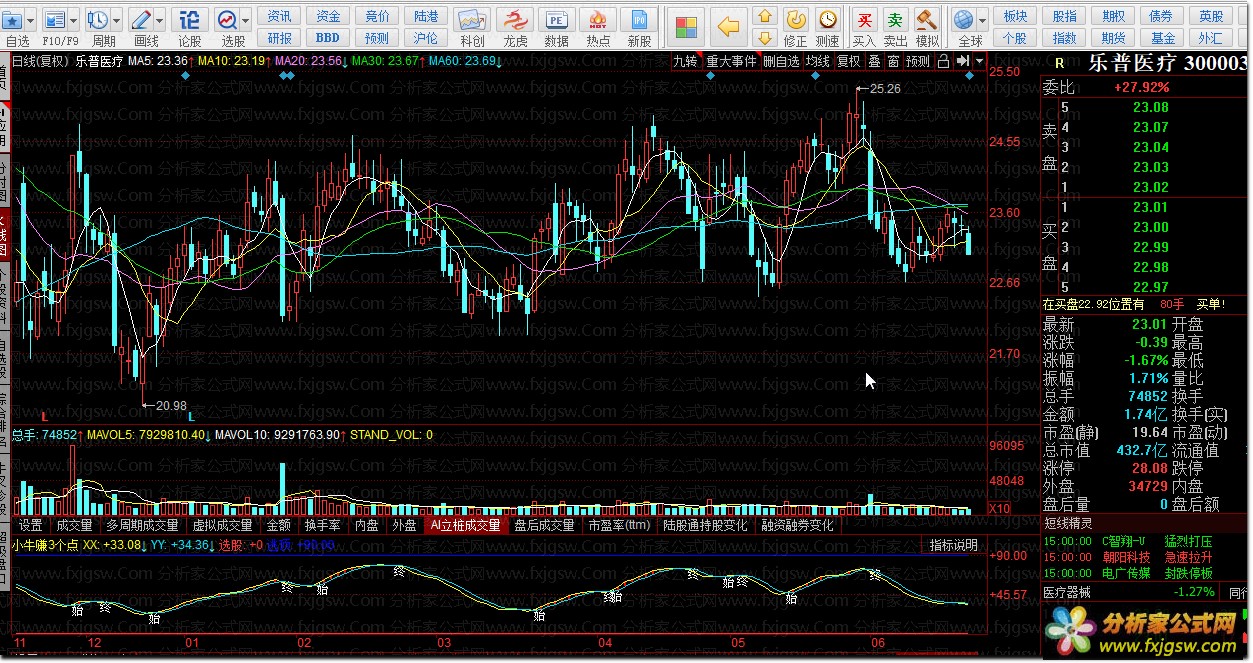
Task: Click the lock icon in chart toolbar
Action: point(943,61)
